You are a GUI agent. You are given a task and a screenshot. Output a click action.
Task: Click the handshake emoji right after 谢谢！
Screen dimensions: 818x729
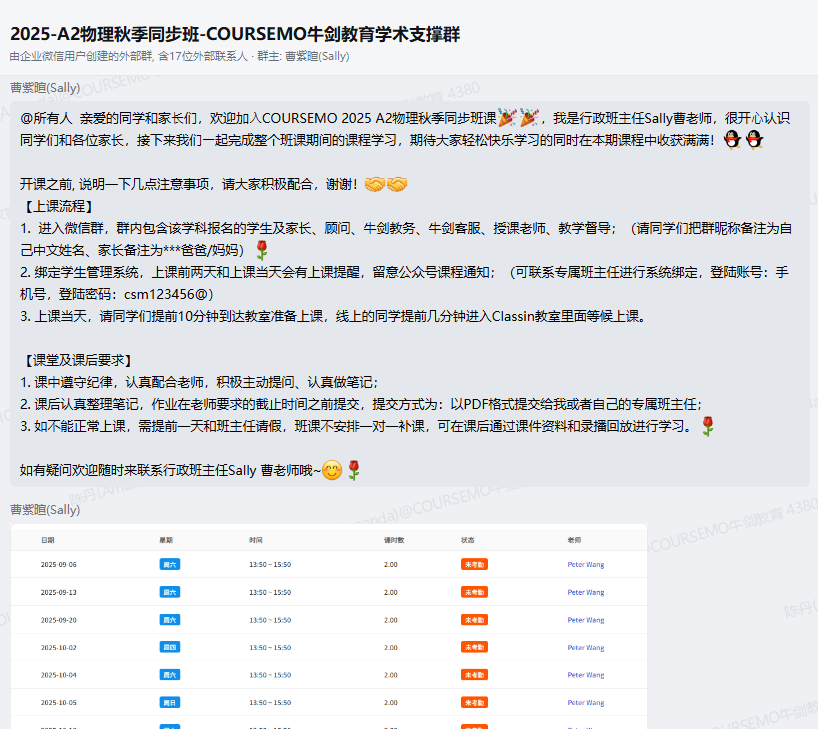pyautogui.click(x=375, y=184)
